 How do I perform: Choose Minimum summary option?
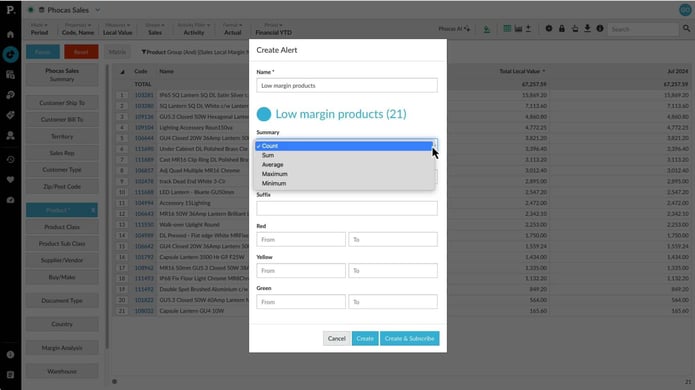click(x=344, y=183)
